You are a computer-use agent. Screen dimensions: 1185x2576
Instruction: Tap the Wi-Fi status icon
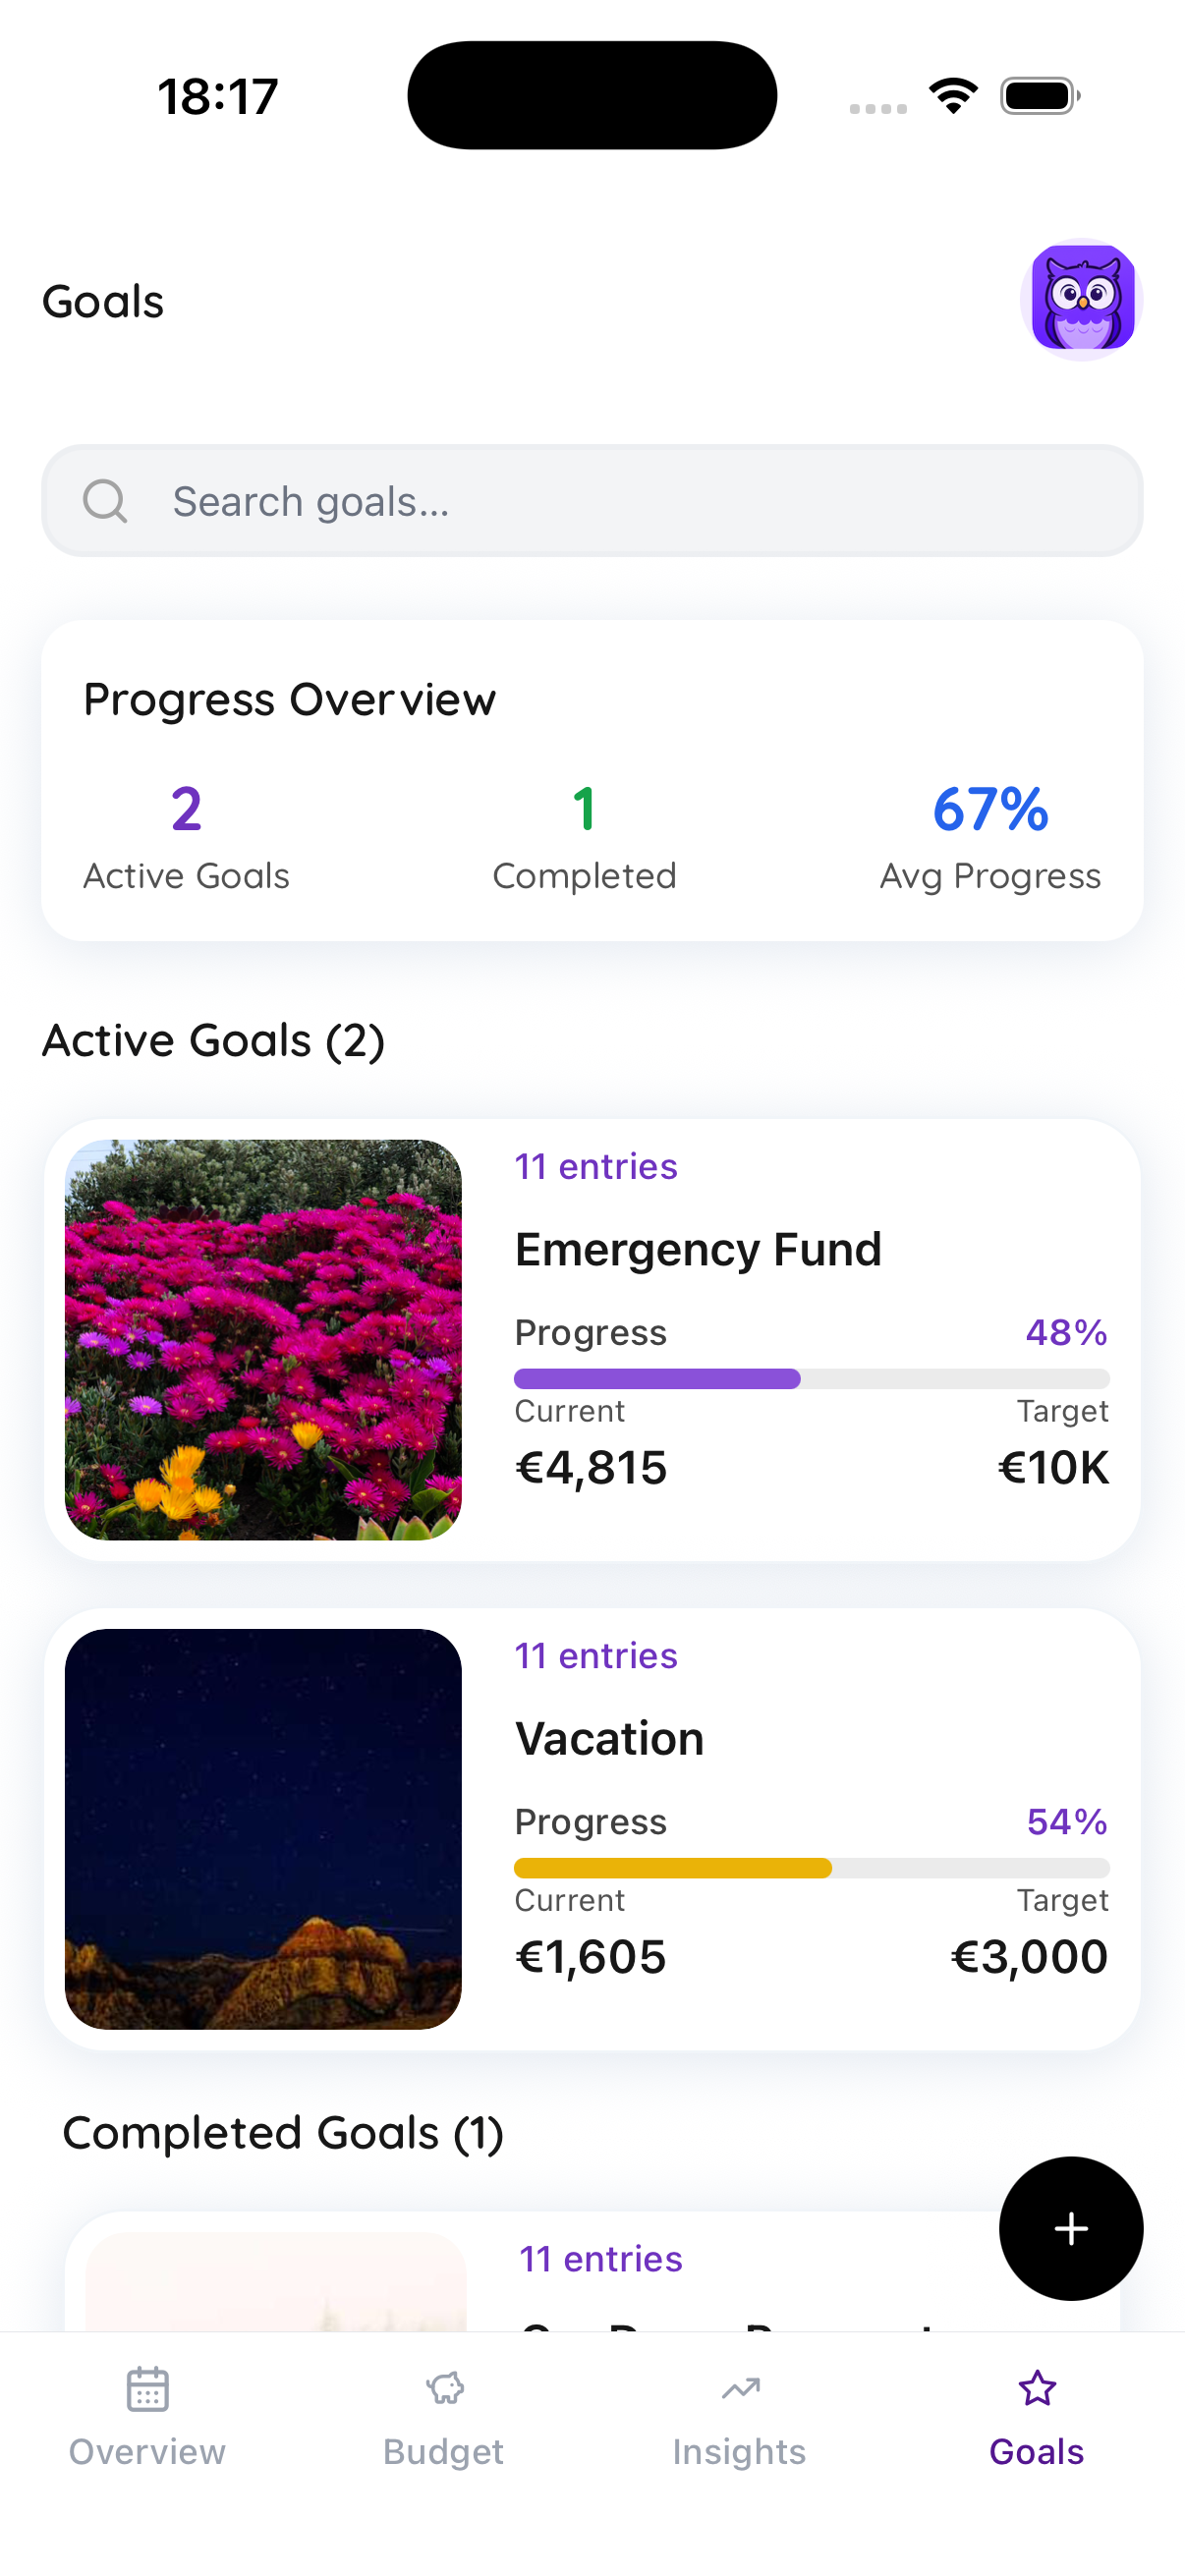click(953, 96)
